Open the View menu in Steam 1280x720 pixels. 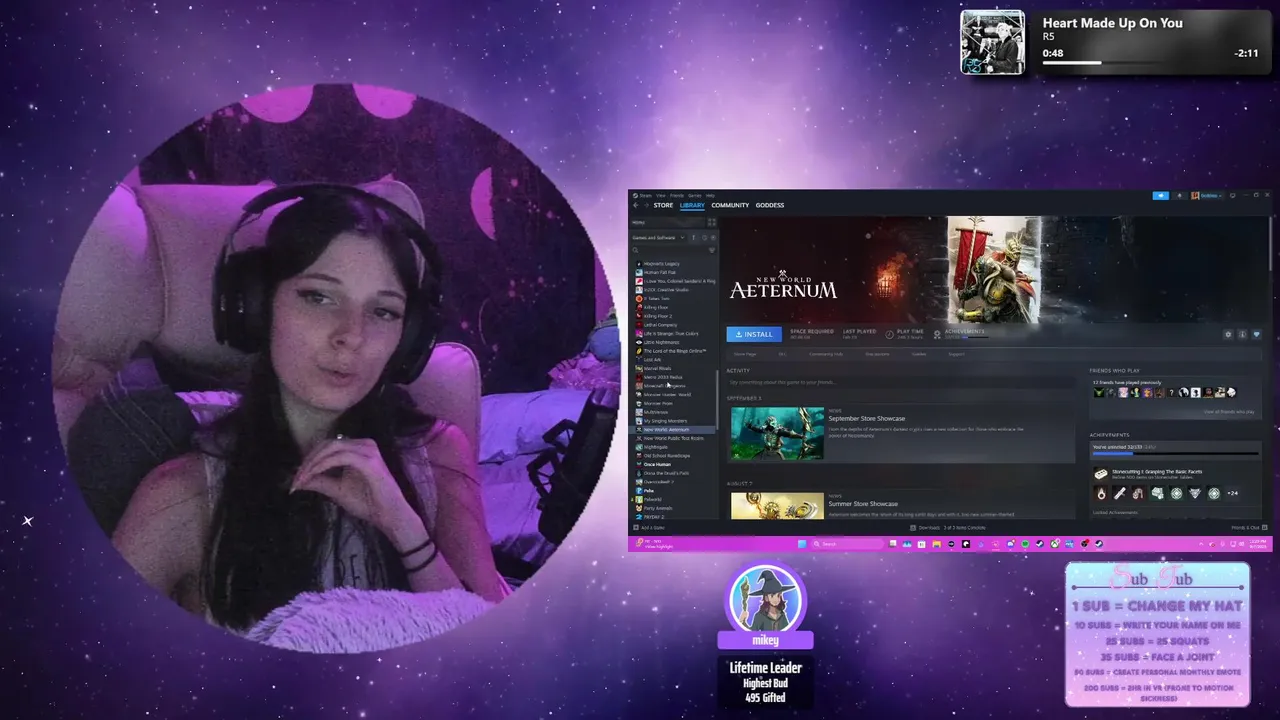[x=660, y=195]
